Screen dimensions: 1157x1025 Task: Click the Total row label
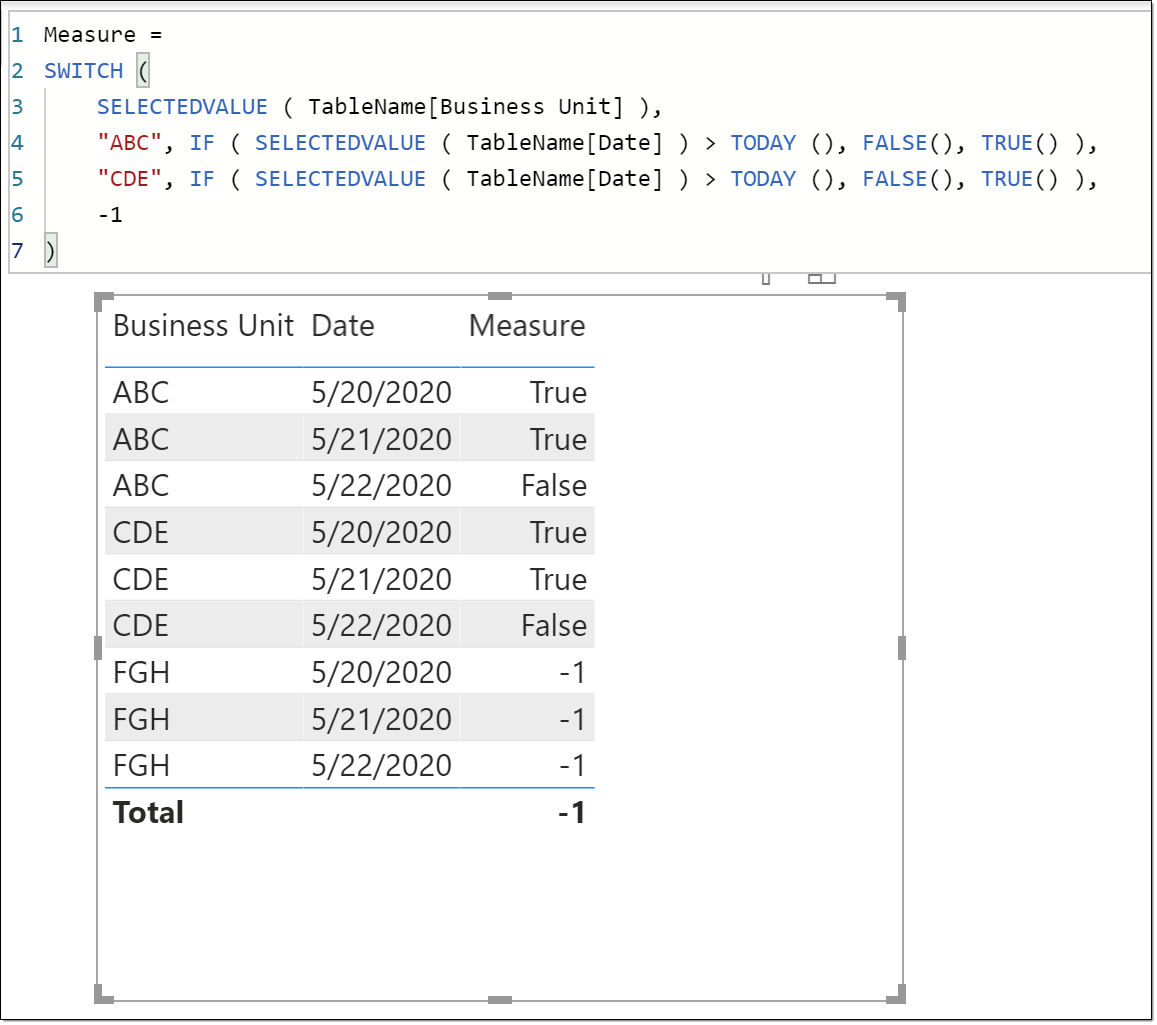click(148, 812)
